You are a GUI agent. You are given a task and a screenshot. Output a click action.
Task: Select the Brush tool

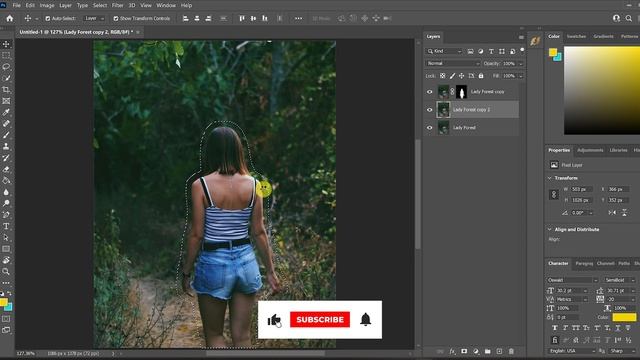6,135
